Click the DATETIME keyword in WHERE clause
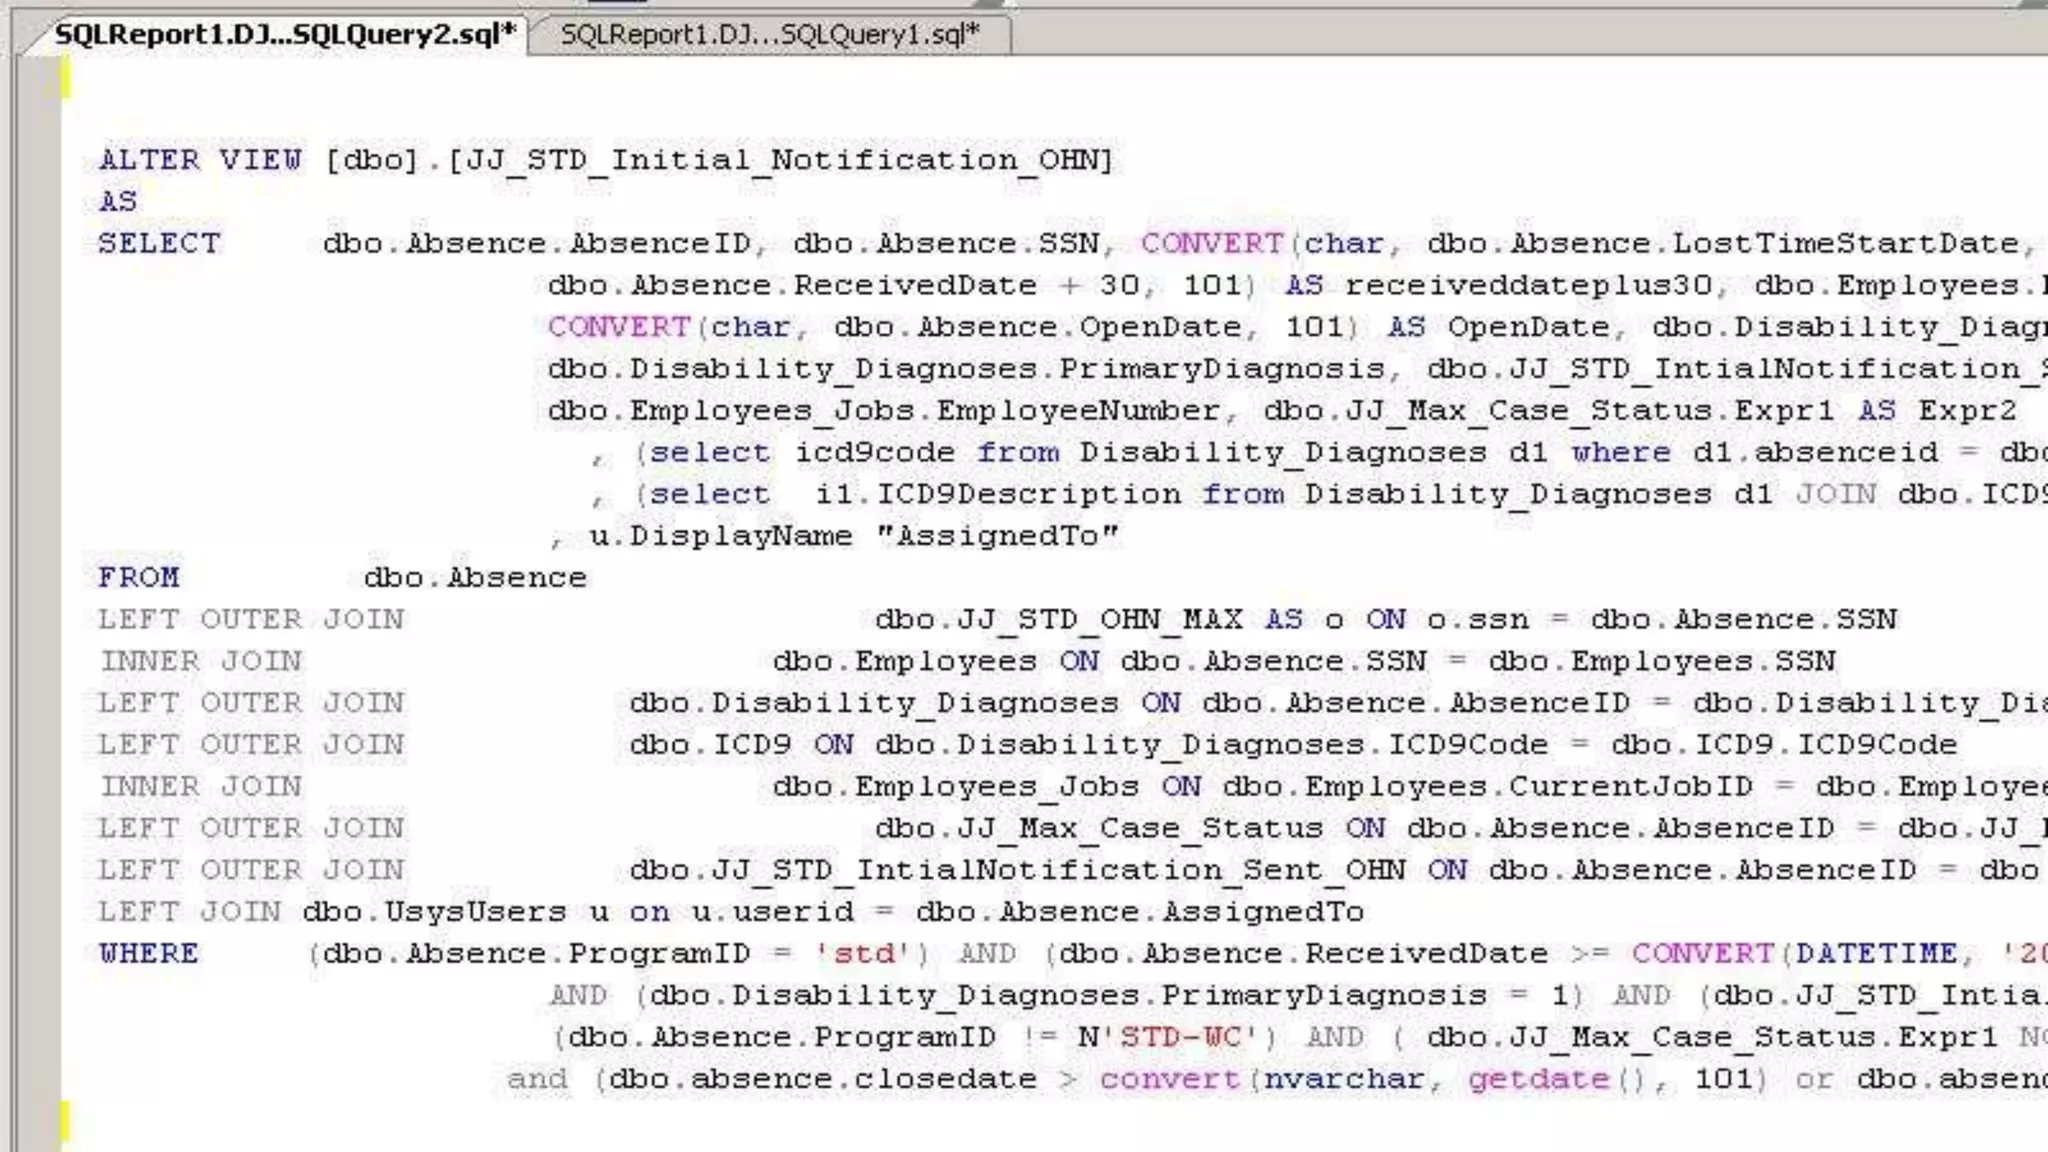The height and width of the screenshot is (1152, 2048). [x=1876, y=954]
